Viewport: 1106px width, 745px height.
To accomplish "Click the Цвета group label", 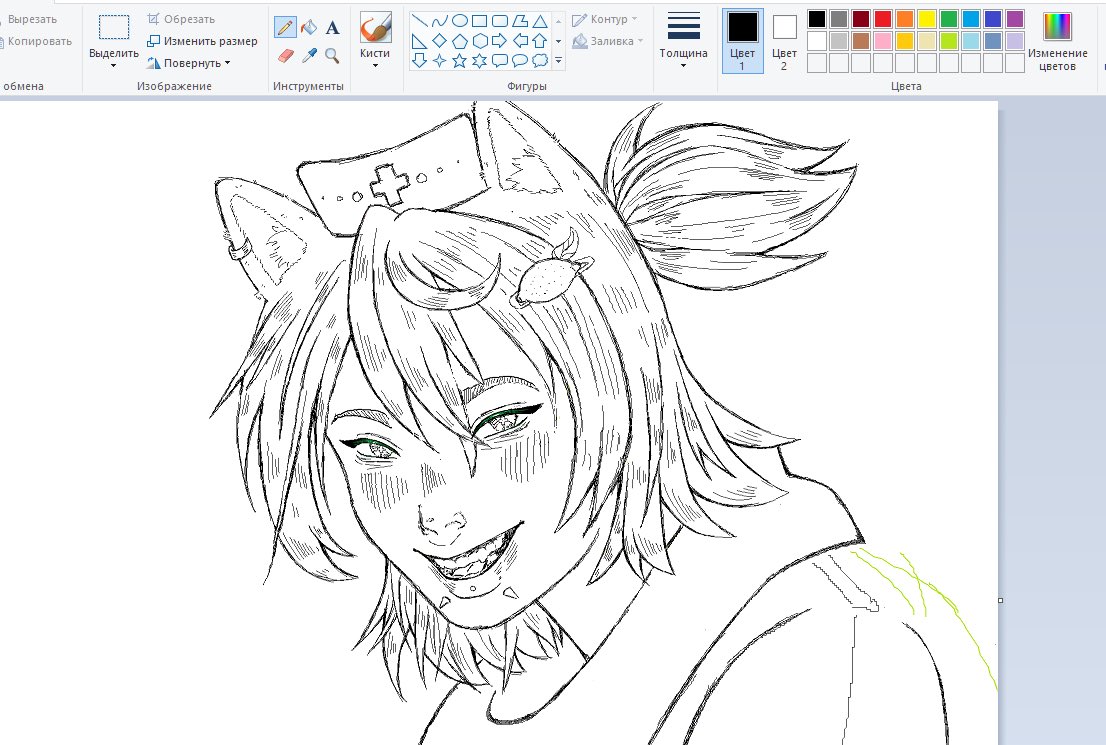I will (x=906, y=86).
